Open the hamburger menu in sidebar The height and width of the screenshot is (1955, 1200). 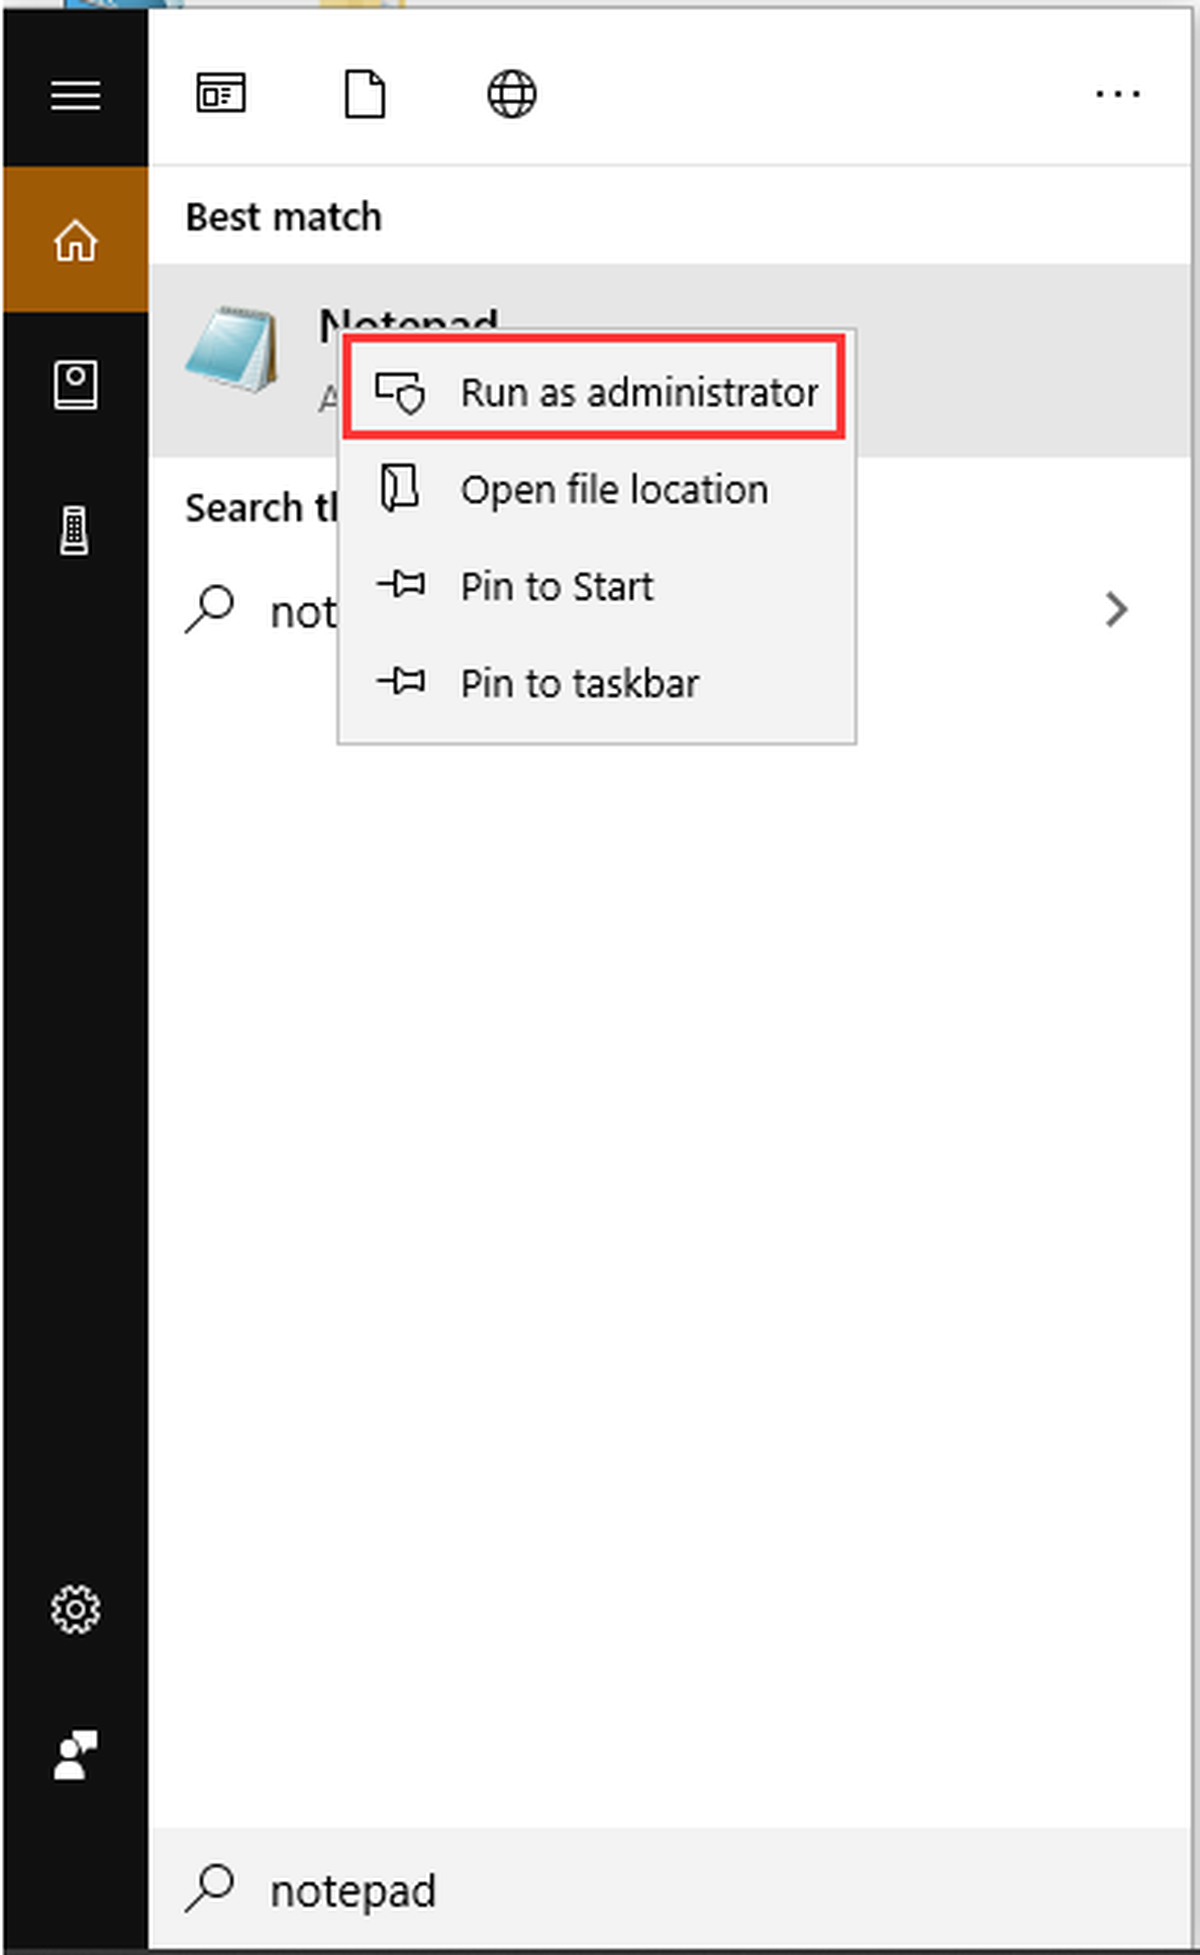76,96
